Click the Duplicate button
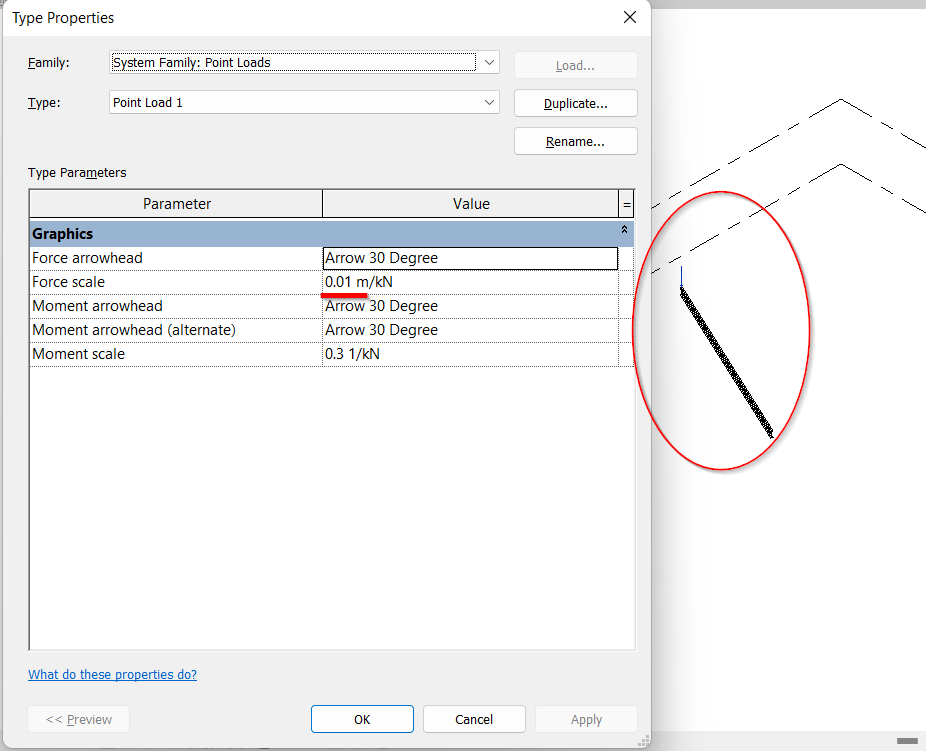926x751 pixels. coord(575,103)
